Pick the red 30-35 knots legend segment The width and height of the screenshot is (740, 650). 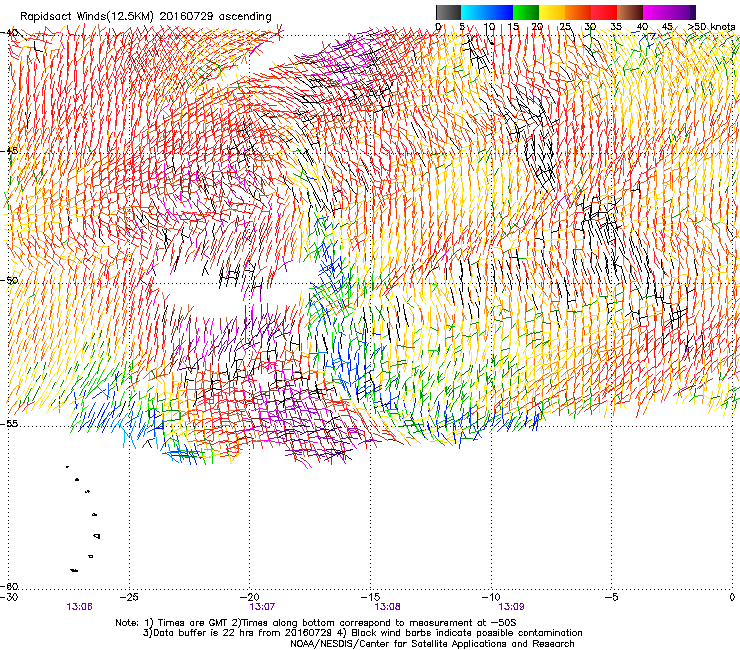(x=604, y=12)
